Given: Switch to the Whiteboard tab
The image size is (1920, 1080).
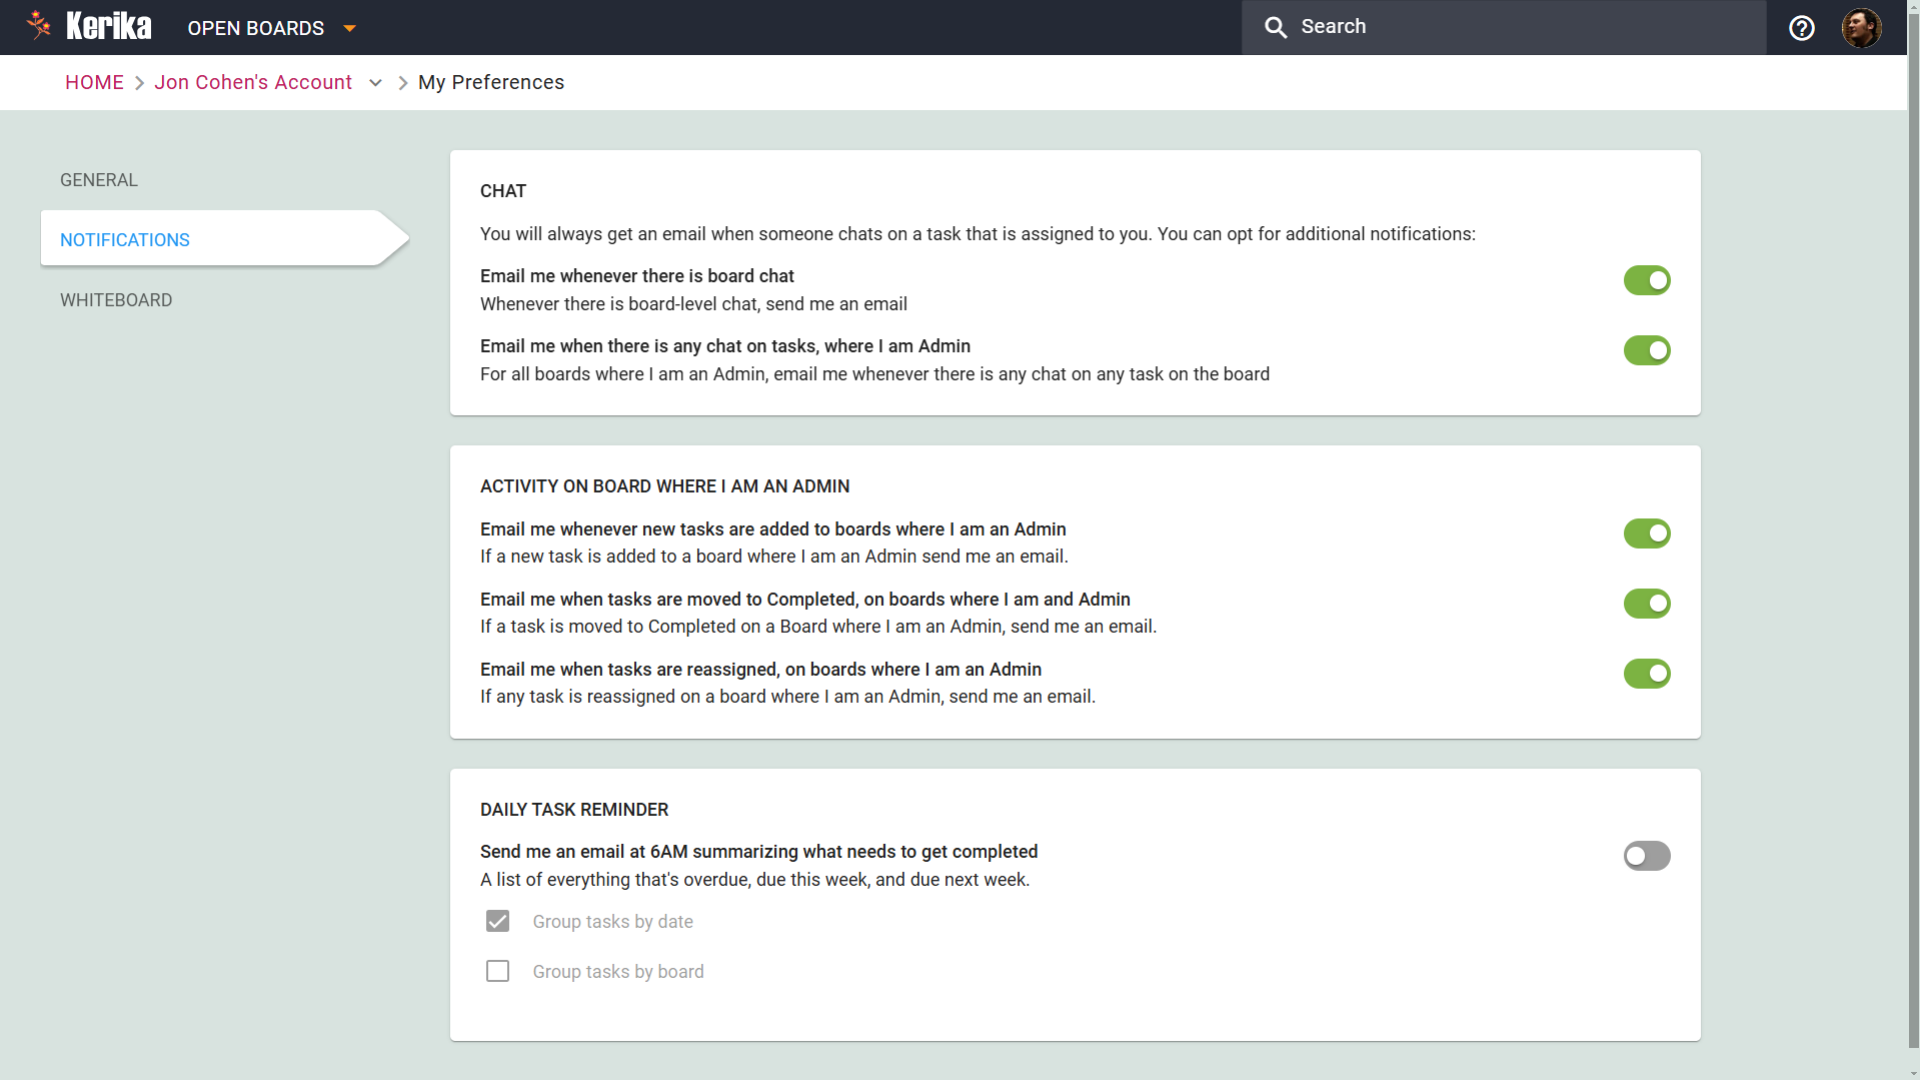Looking at the screenshot, I should 116,300.
